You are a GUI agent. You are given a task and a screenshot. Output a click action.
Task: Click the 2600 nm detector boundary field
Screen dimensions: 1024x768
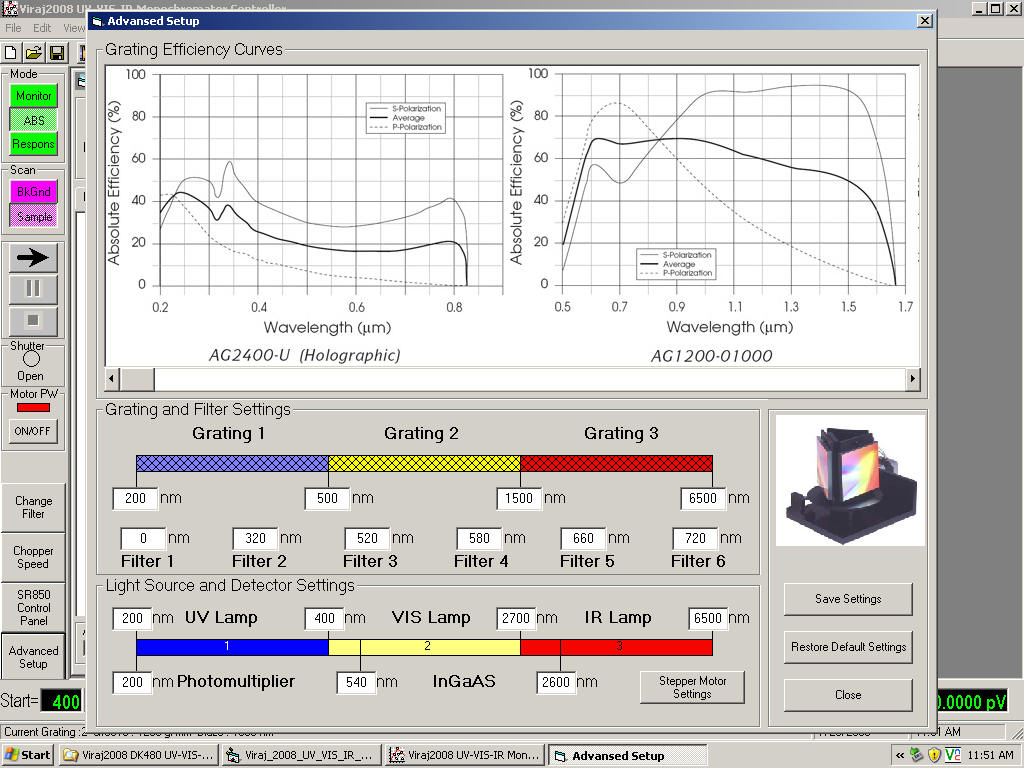click(x=556, y=682)
